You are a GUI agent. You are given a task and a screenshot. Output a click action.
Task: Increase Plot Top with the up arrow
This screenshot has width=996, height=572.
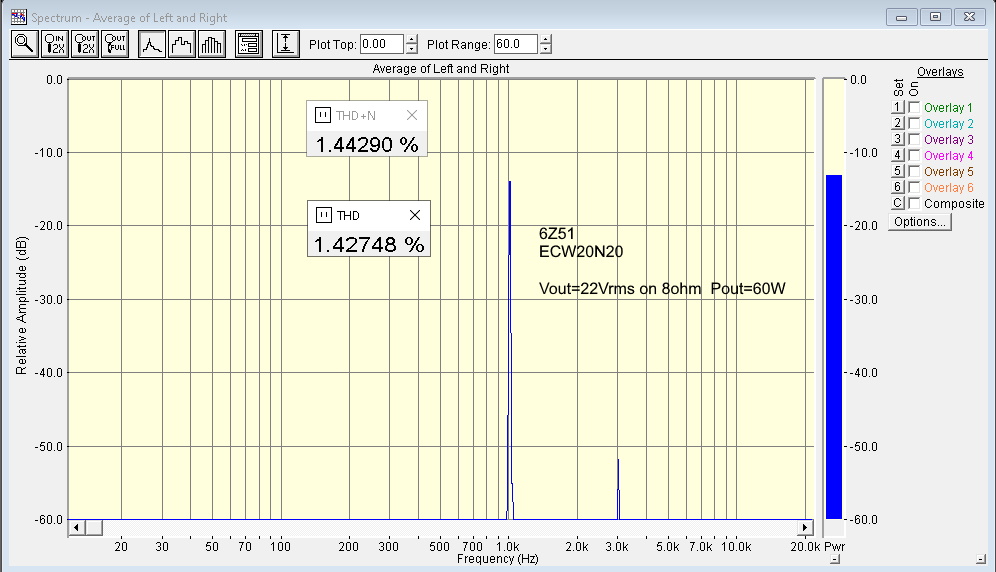click(x=411, y=40)
